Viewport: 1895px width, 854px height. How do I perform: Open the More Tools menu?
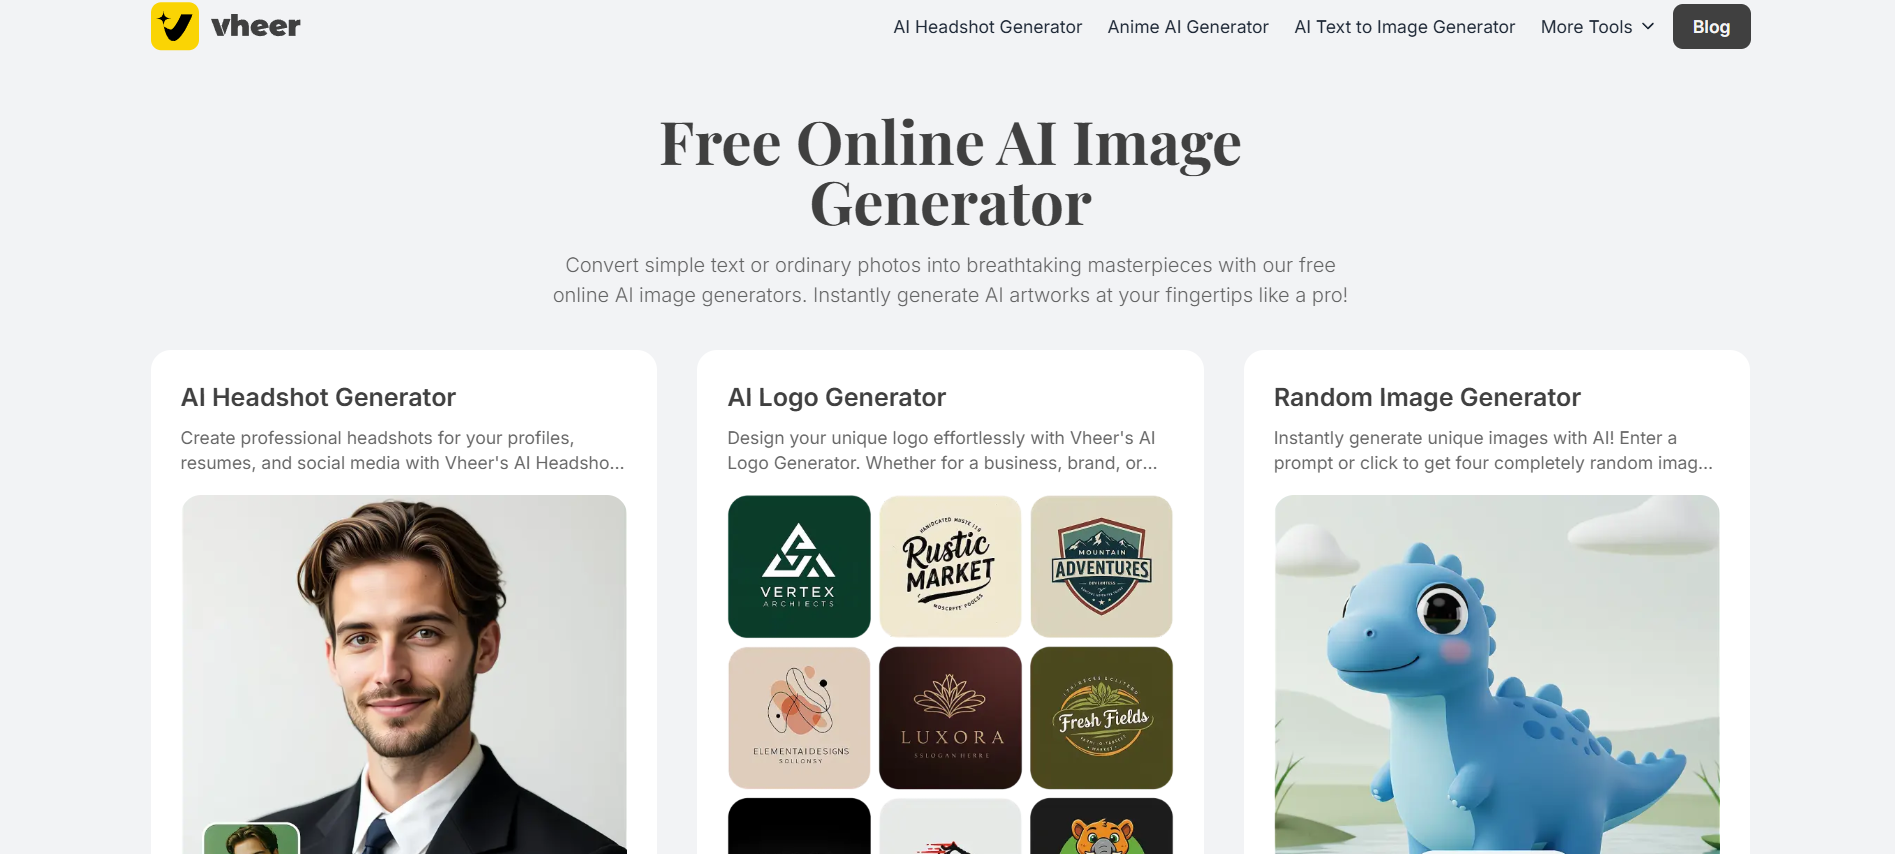click(1597, 27)
